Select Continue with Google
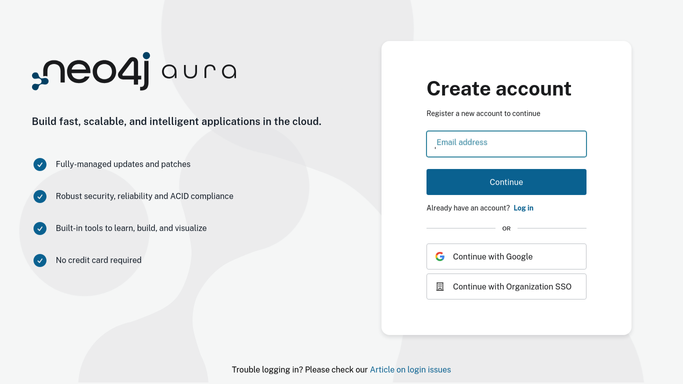This screenshot has height=384, width=683. pyautogui.click(x=506, y=256)
